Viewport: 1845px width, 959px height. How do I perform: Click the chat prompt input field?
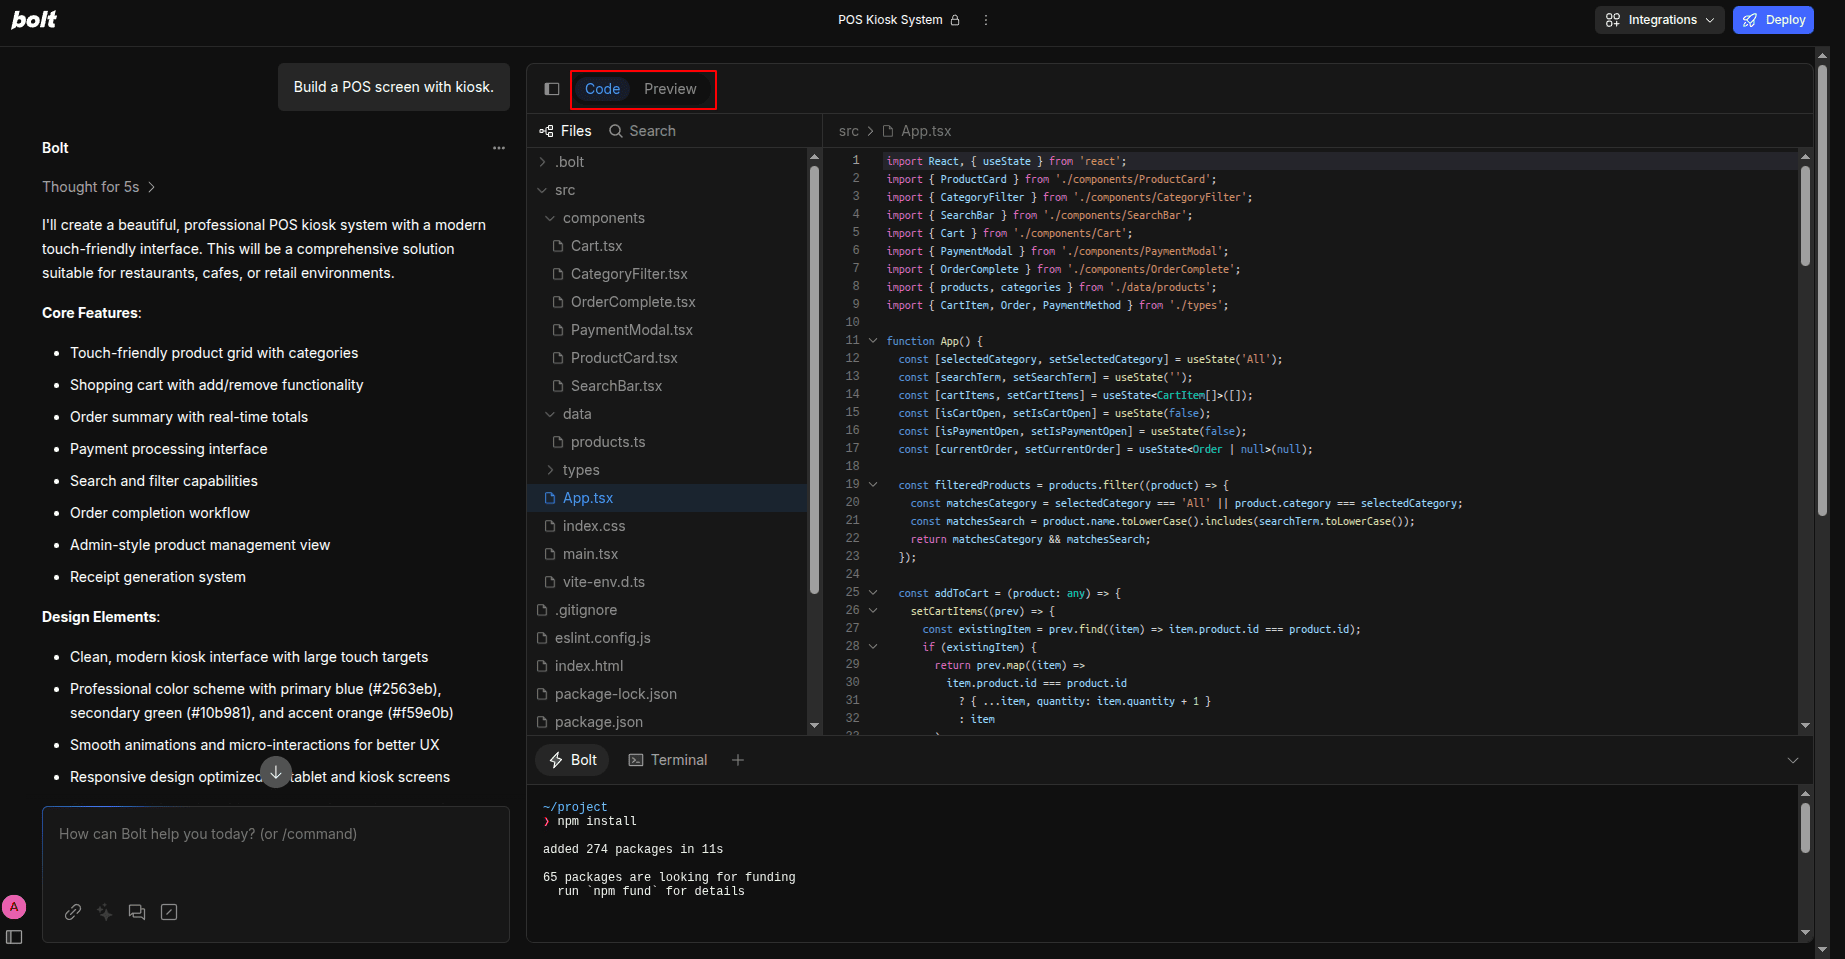[x=275, y=850]
